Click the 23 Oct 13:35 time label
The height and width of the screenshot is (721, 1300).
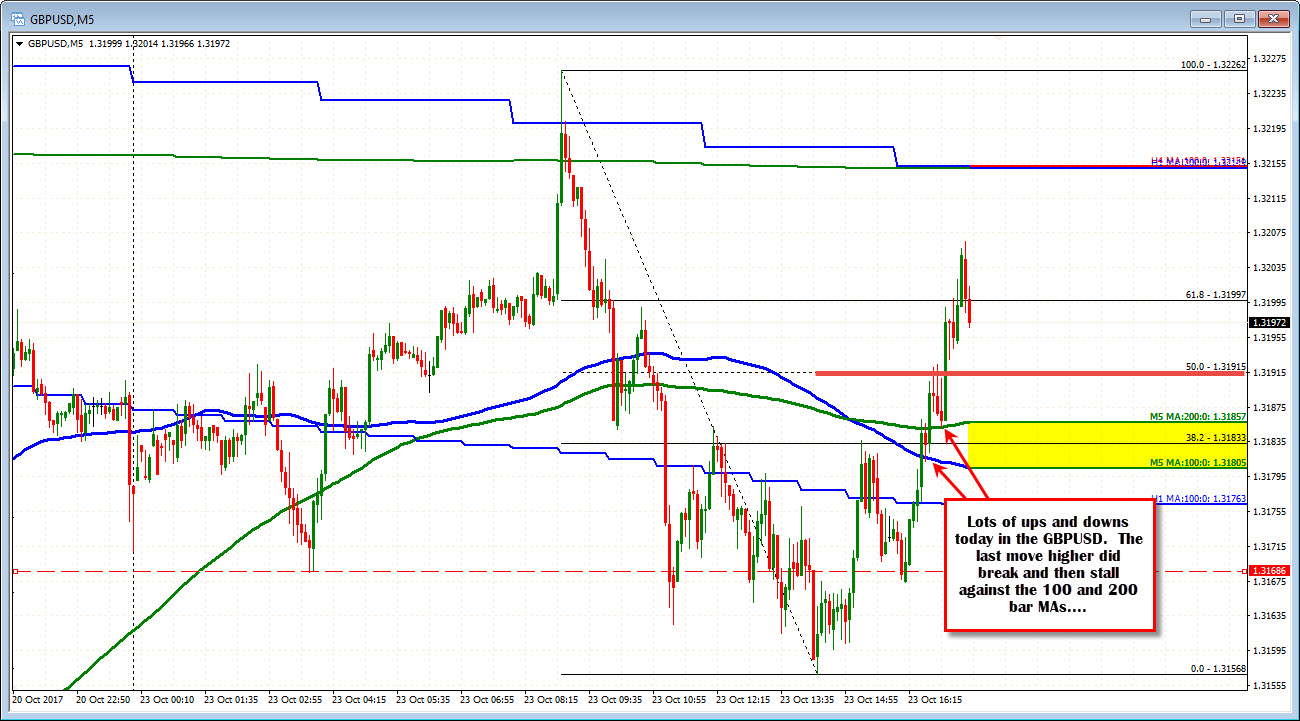point(808,700)
